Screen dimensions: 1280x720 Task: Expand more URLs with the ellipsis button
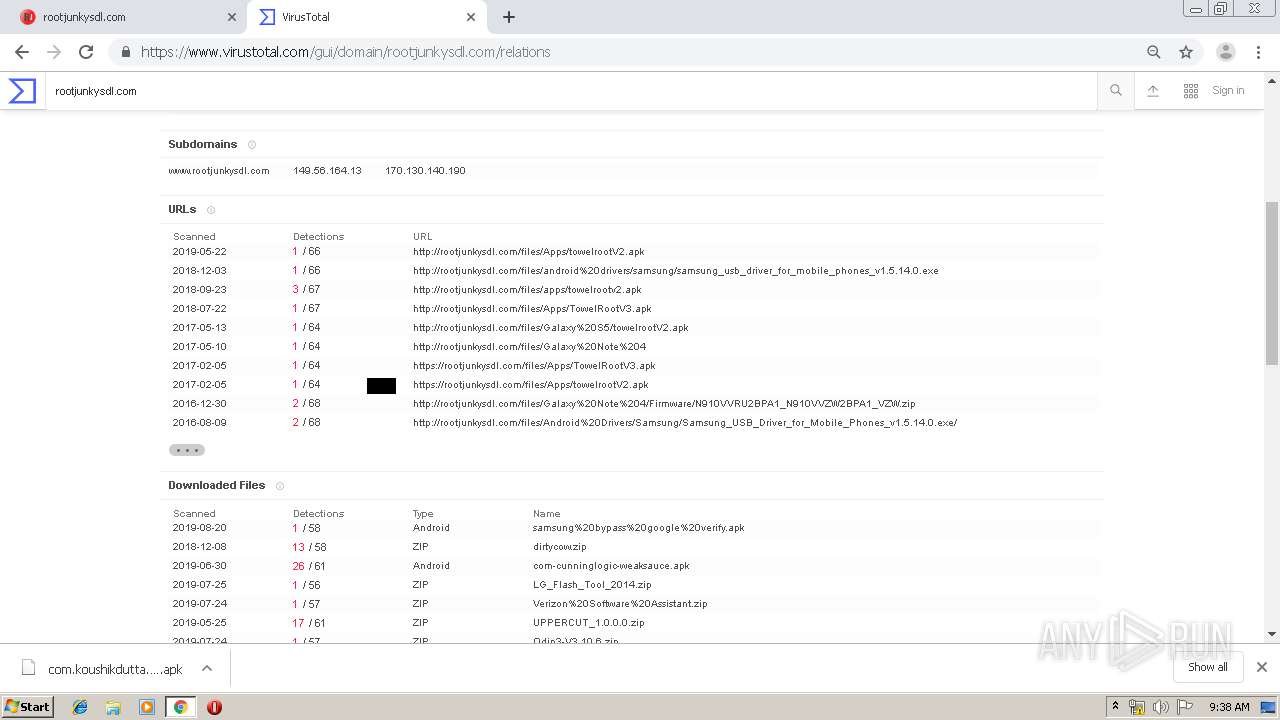point(187,450)
